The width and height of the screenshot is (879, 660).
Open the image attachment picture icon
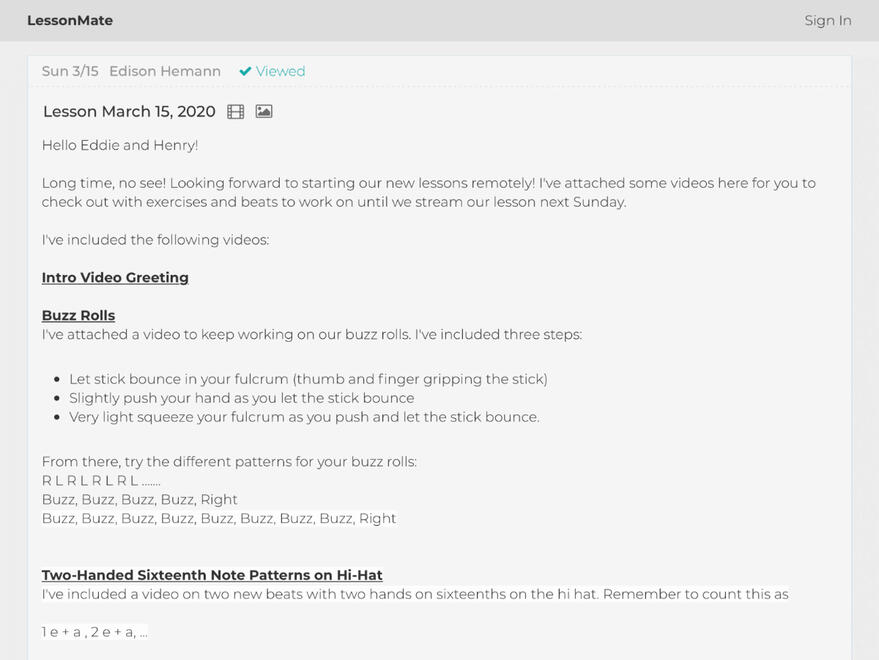point(264,112)
